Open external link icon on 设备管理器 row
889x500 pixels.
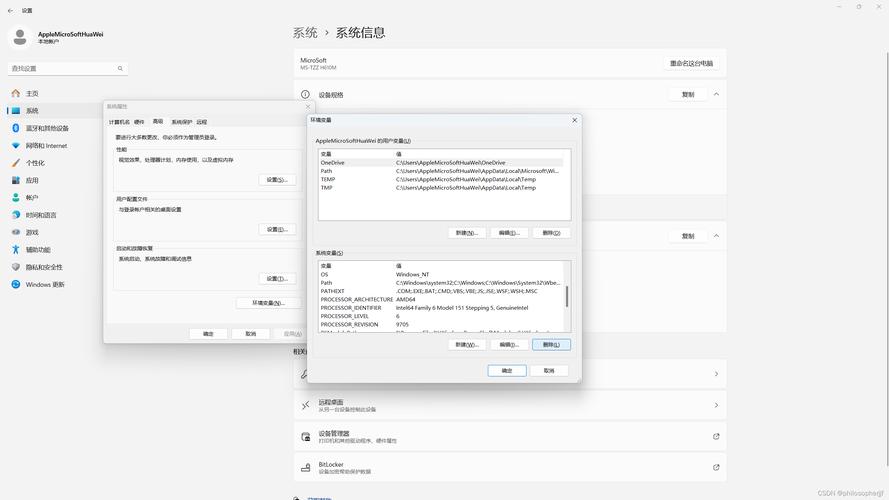coord(716,437)
